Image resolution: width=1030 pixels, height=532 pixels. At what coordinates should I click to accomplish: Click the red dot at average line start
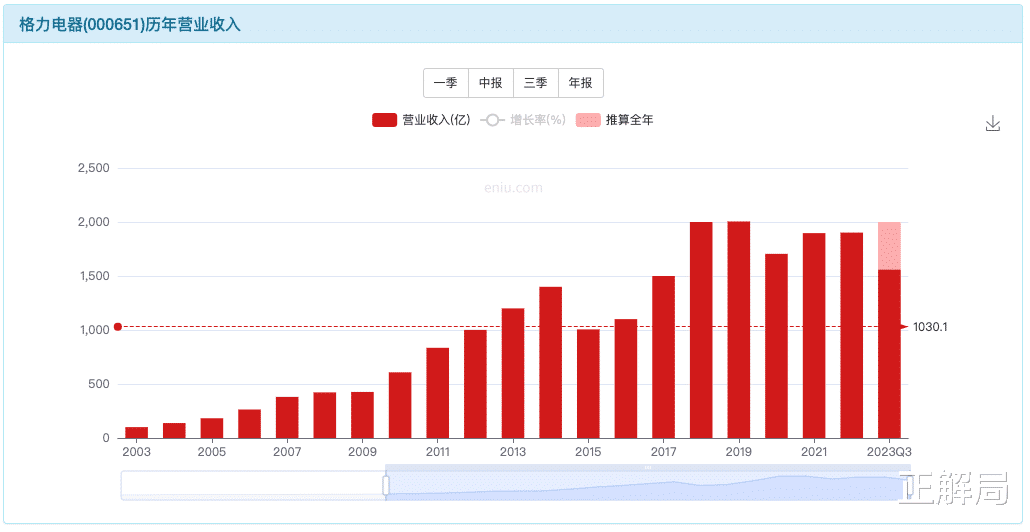(x=118, y=327)
